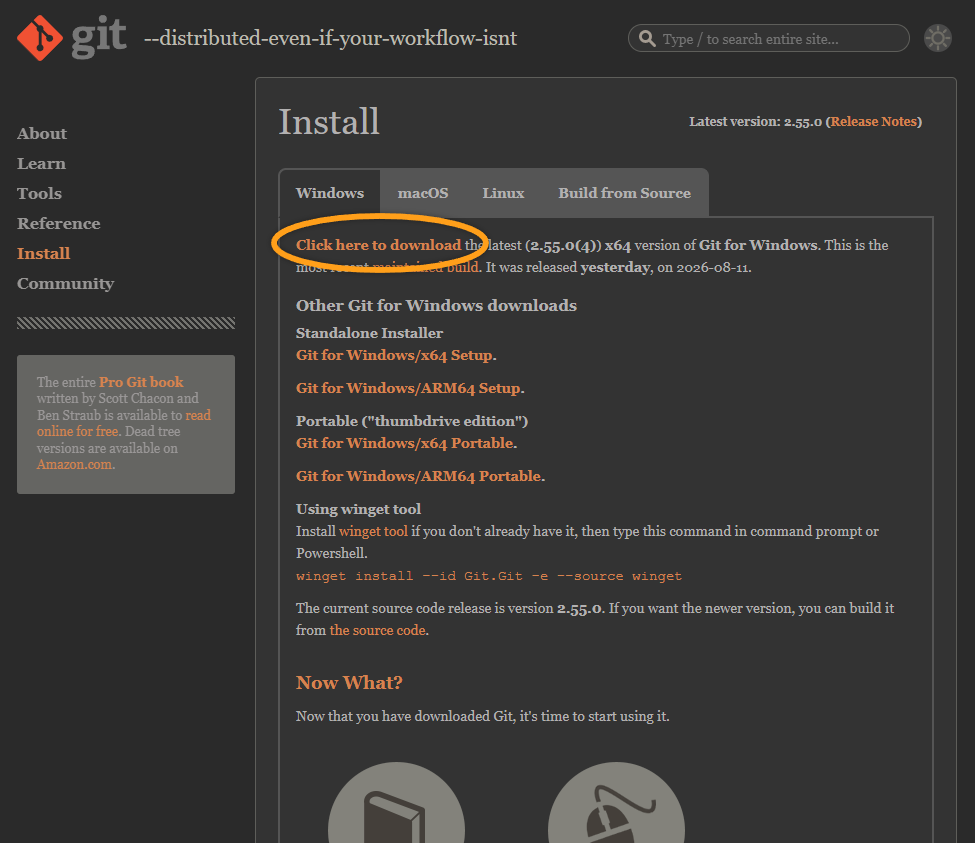The height and width of the screenshot is (843, 975).
Task: Click the --distributed-even-if-your-workflow-isnt tagline
Action: (x=330, y=39)
